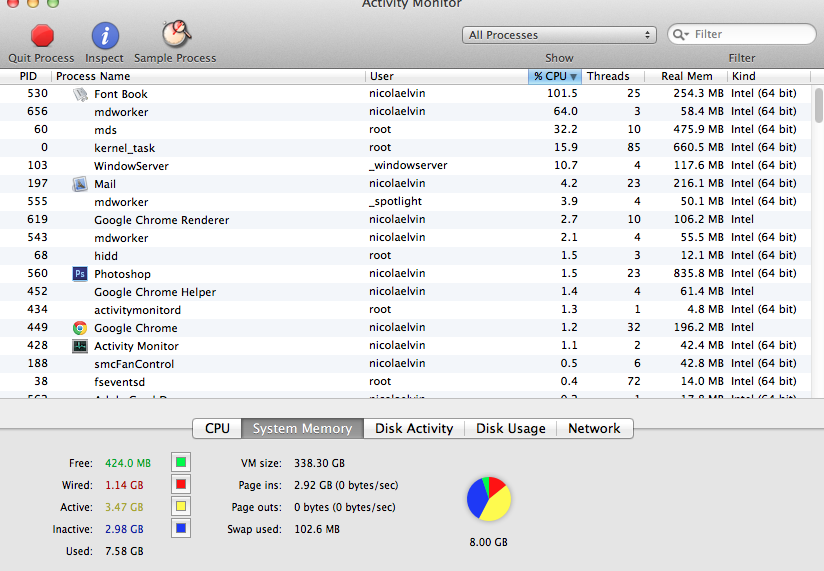Select the kernel_task process row
This screenshot has width=824, height=571.
[x=406, y=148]
